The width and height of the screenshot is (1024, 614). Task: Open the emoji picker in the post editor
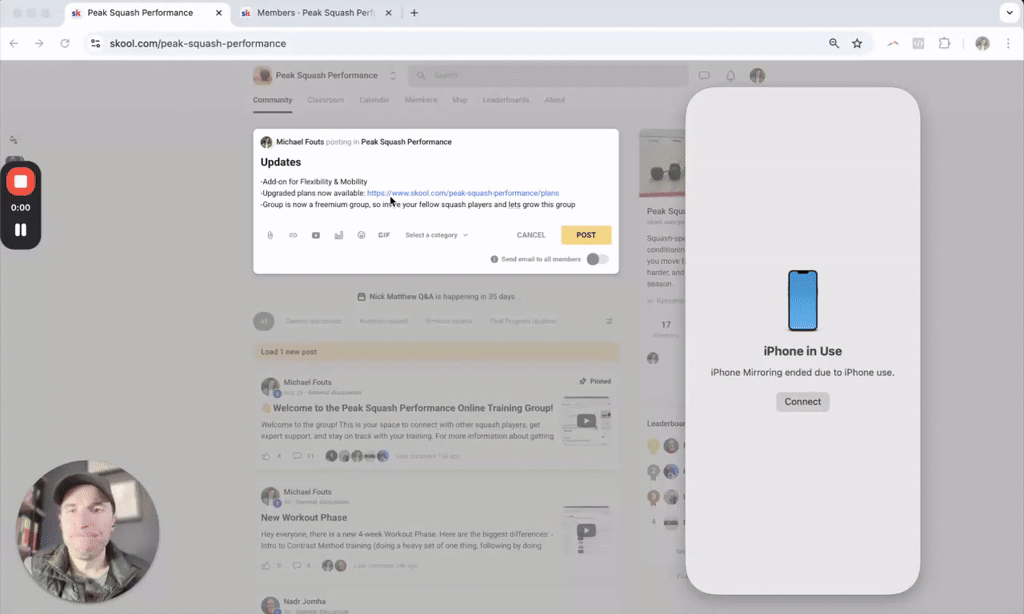(x=361, y=235)
